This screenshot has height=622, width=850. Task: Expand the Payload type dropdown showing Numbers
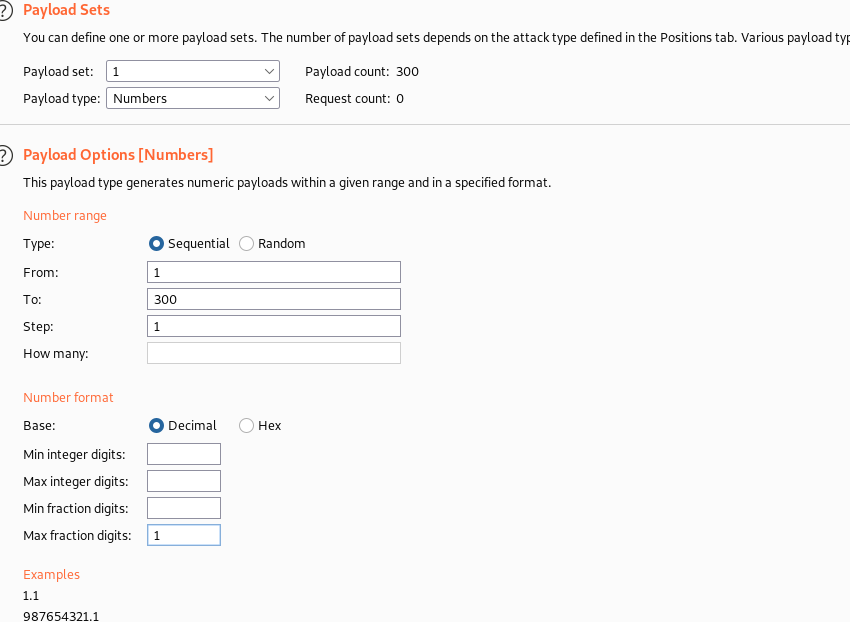pos(193,98)
